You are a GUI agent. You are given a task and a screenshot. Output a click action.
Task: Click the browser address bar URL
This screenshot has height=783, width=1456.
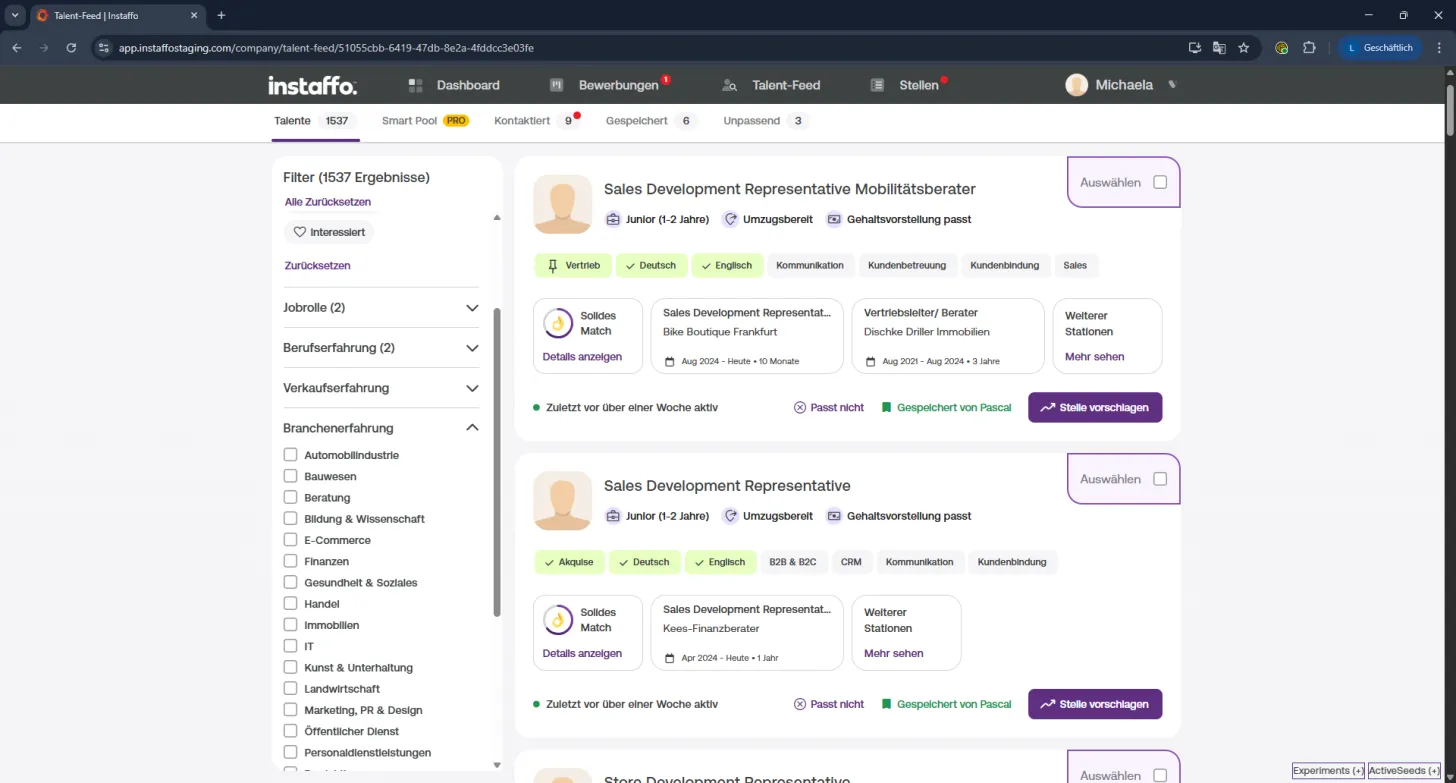pyautogui.click(x=326, y=47)
